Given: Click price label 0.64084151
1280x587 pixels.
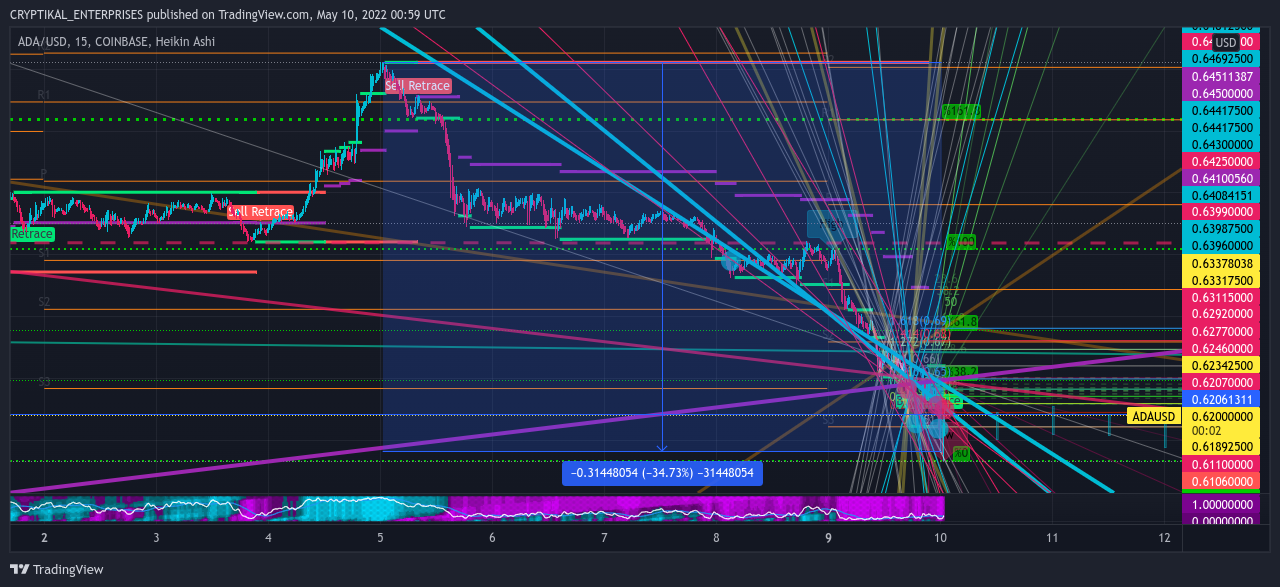Looking at the screenshot, I should pyautogui.click(x=1222, y=195).
